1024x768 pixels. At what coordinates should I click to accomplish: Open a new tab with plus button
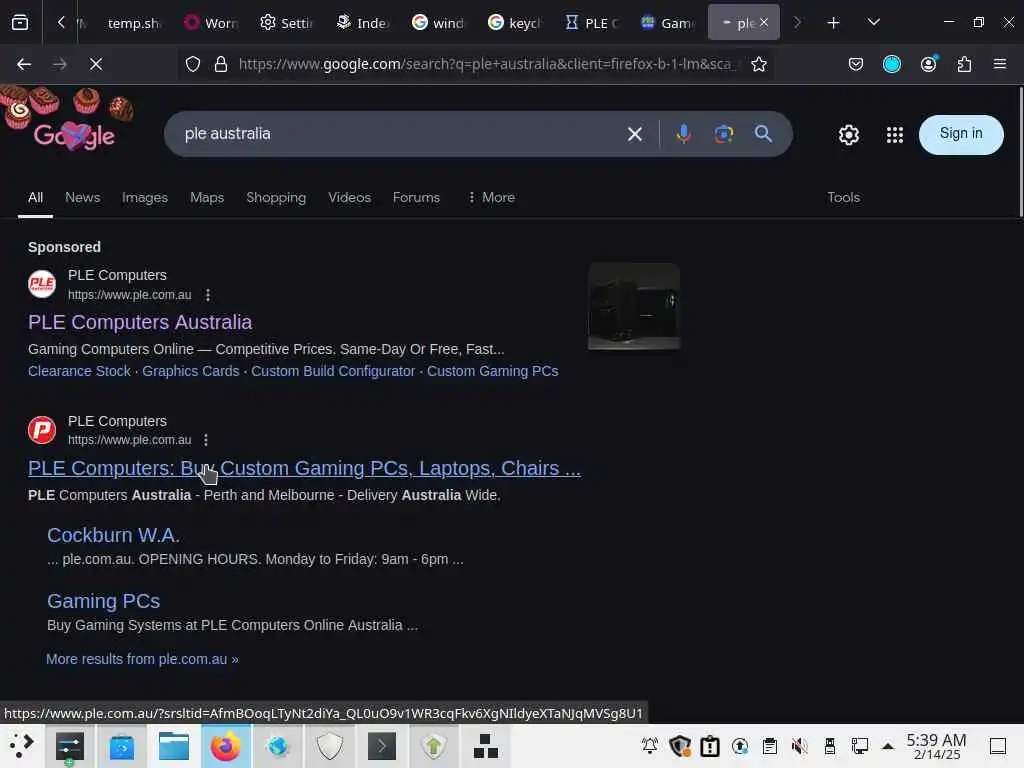(x=833, y=23)
